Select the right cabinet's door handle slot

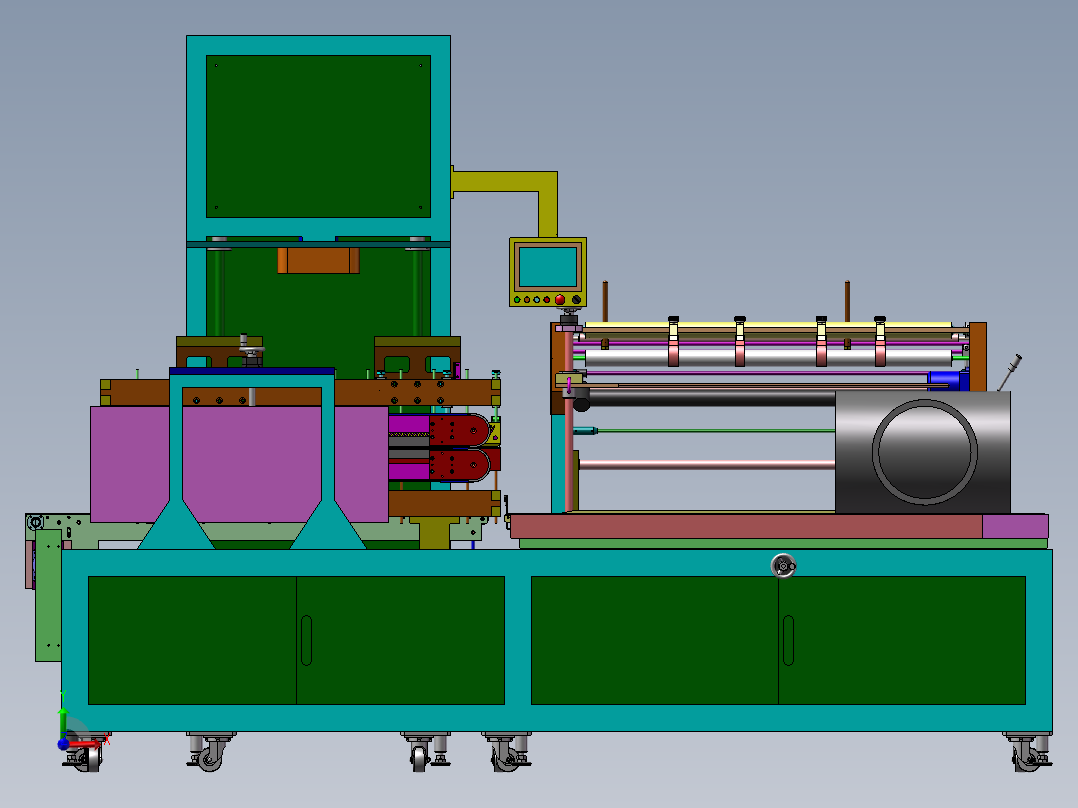[789, 640]
